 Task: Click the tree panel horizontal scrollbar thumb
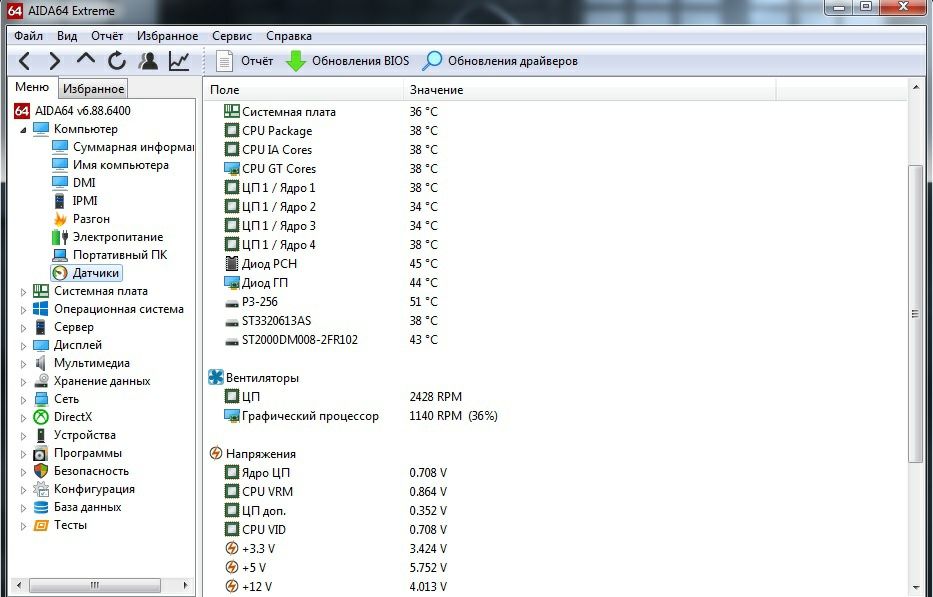[95, 585]
